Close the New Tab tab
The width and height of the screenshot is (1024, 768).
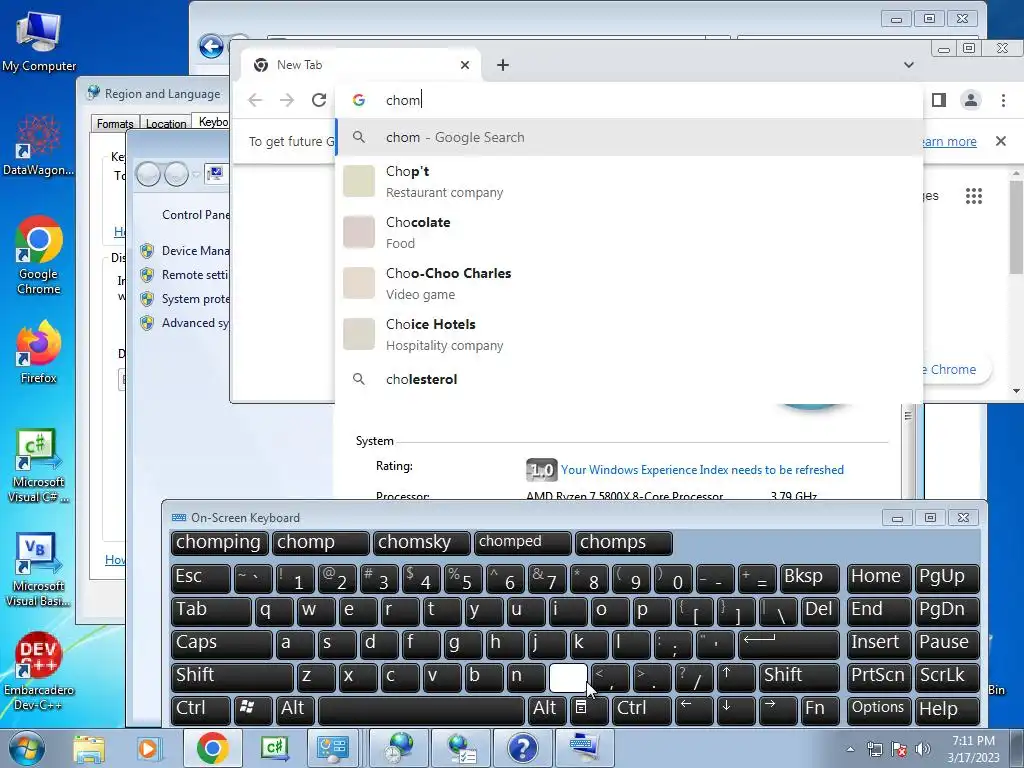(465, 65)
